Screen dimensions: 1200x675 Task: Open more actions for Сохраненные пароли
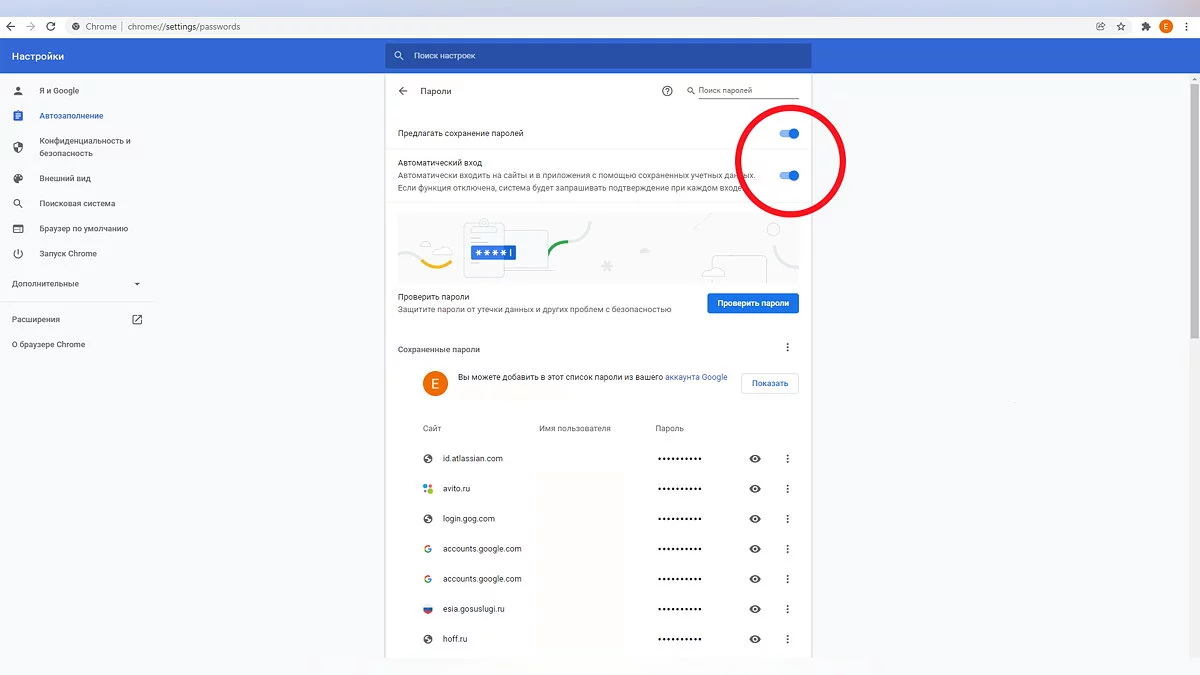point(788,348)
